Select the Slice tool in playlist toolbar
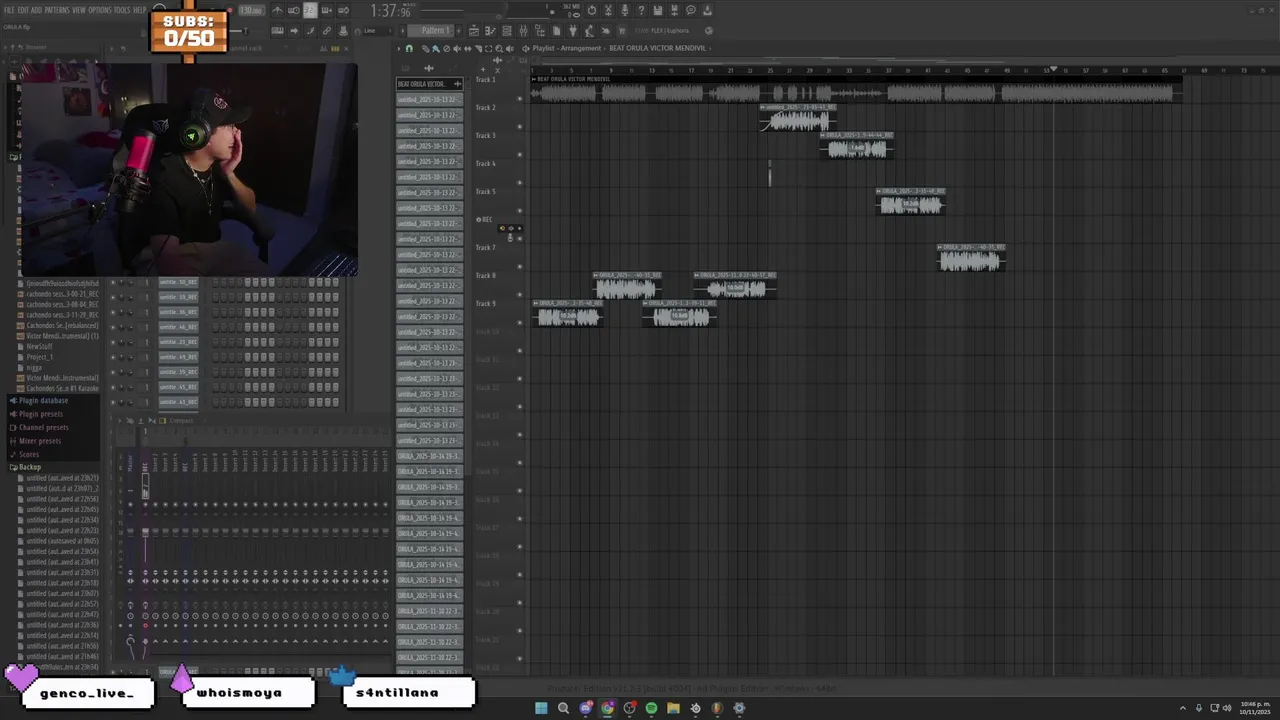This screenshot has width=1280, height=720. click(478, 49)
